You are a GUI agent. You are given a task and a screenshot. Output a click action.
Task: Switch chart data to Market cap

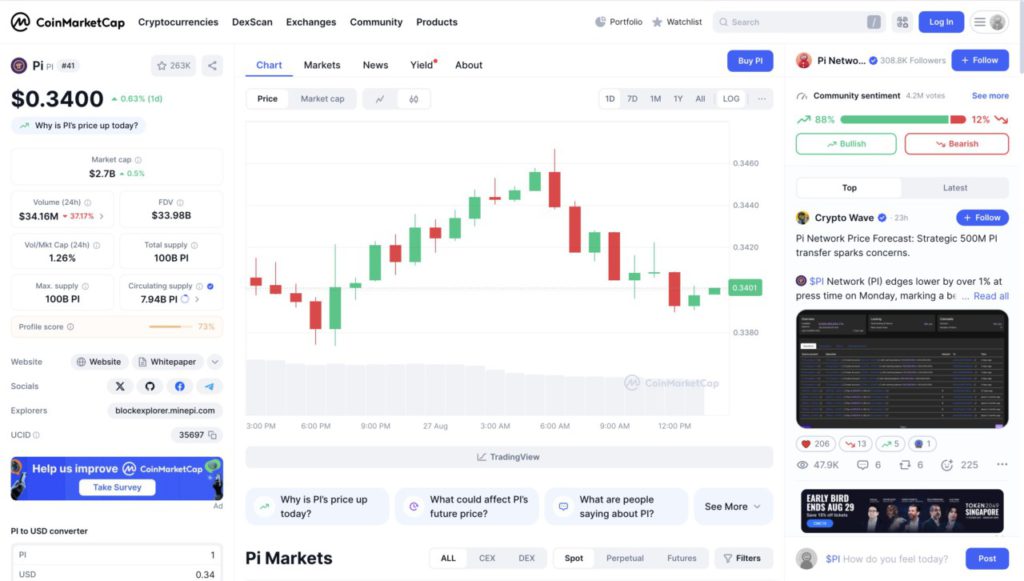(x=322, y=99)
